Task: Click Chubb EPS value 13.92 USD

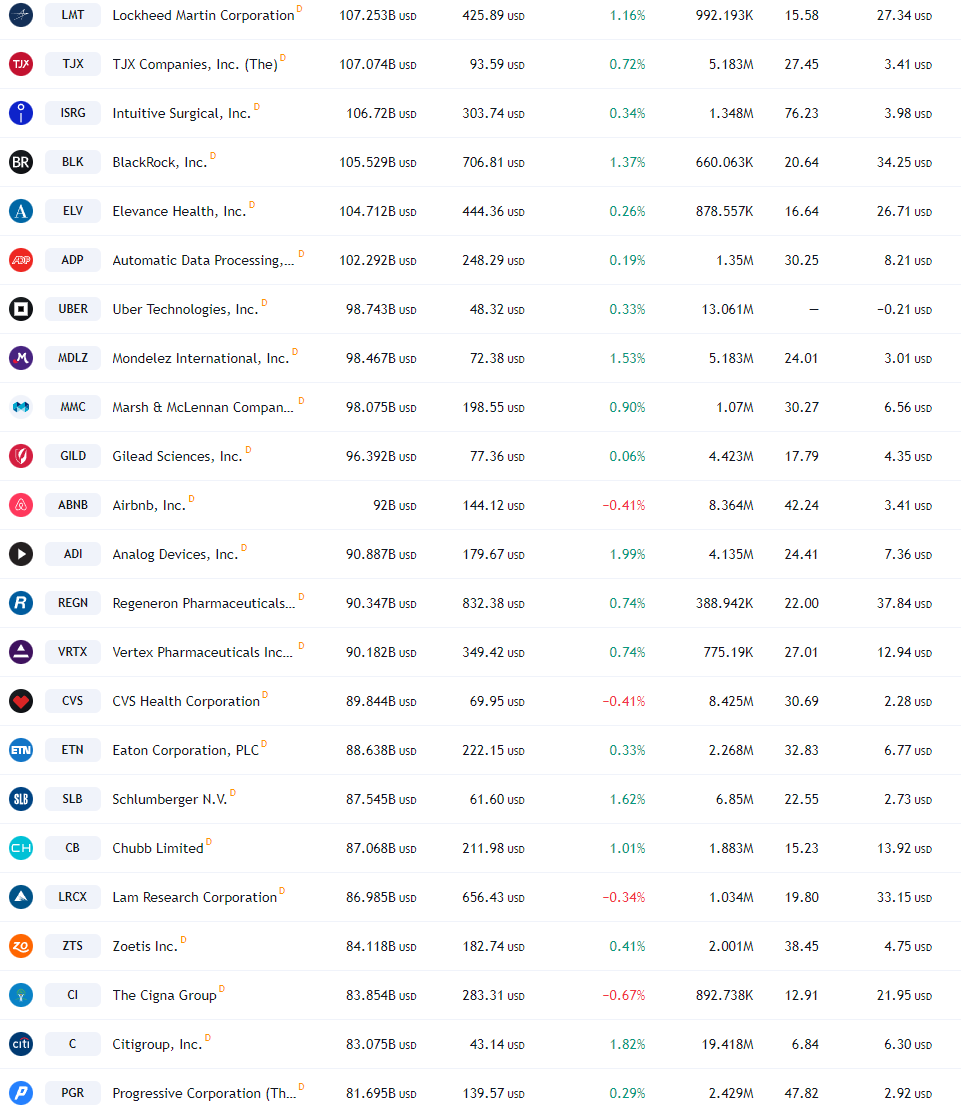Action: coord(904,849)
